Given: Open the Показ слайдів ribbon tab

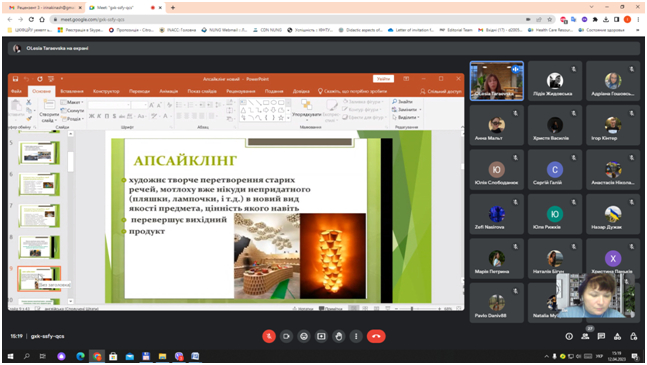Looking at the screenshot, I should coord(202,91).
